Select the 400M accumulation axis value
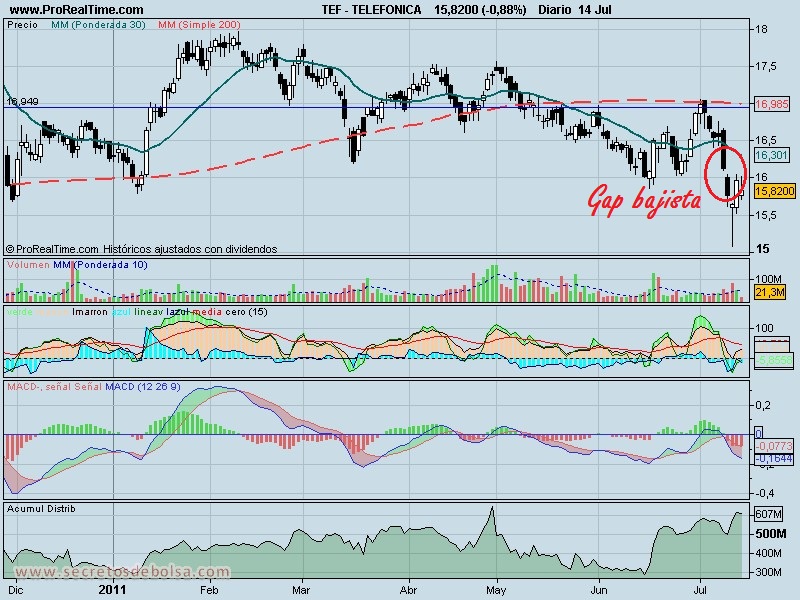This screenshot has width=800, height=600. tap(768, 553)
